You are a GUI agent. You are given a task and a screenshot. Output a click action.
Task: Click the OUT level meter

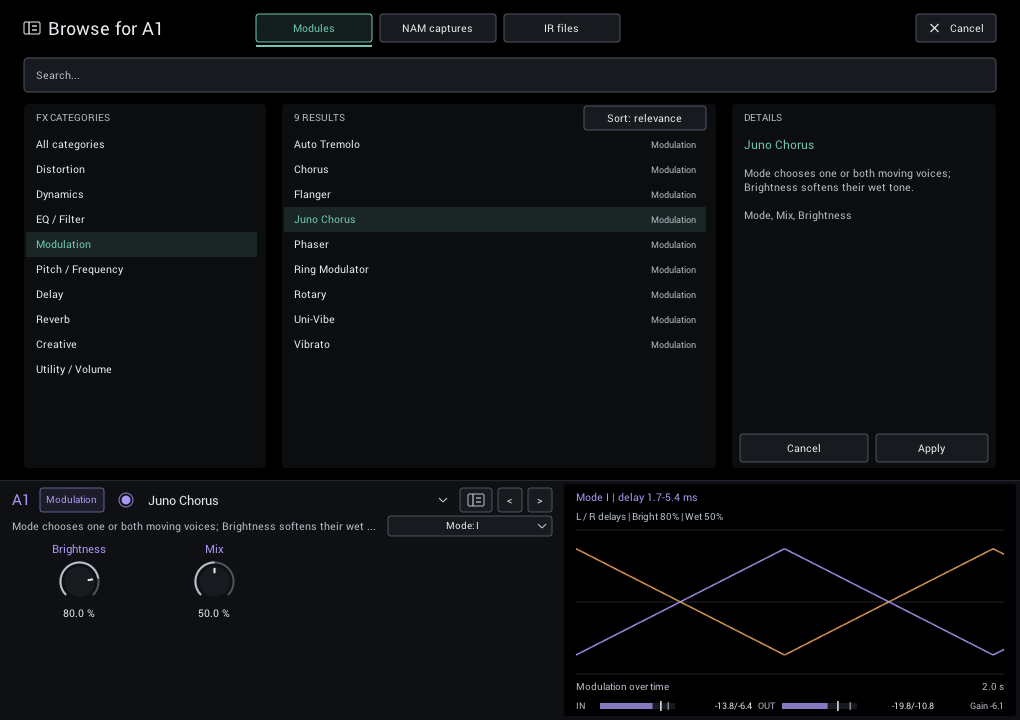tap(820, 706)
